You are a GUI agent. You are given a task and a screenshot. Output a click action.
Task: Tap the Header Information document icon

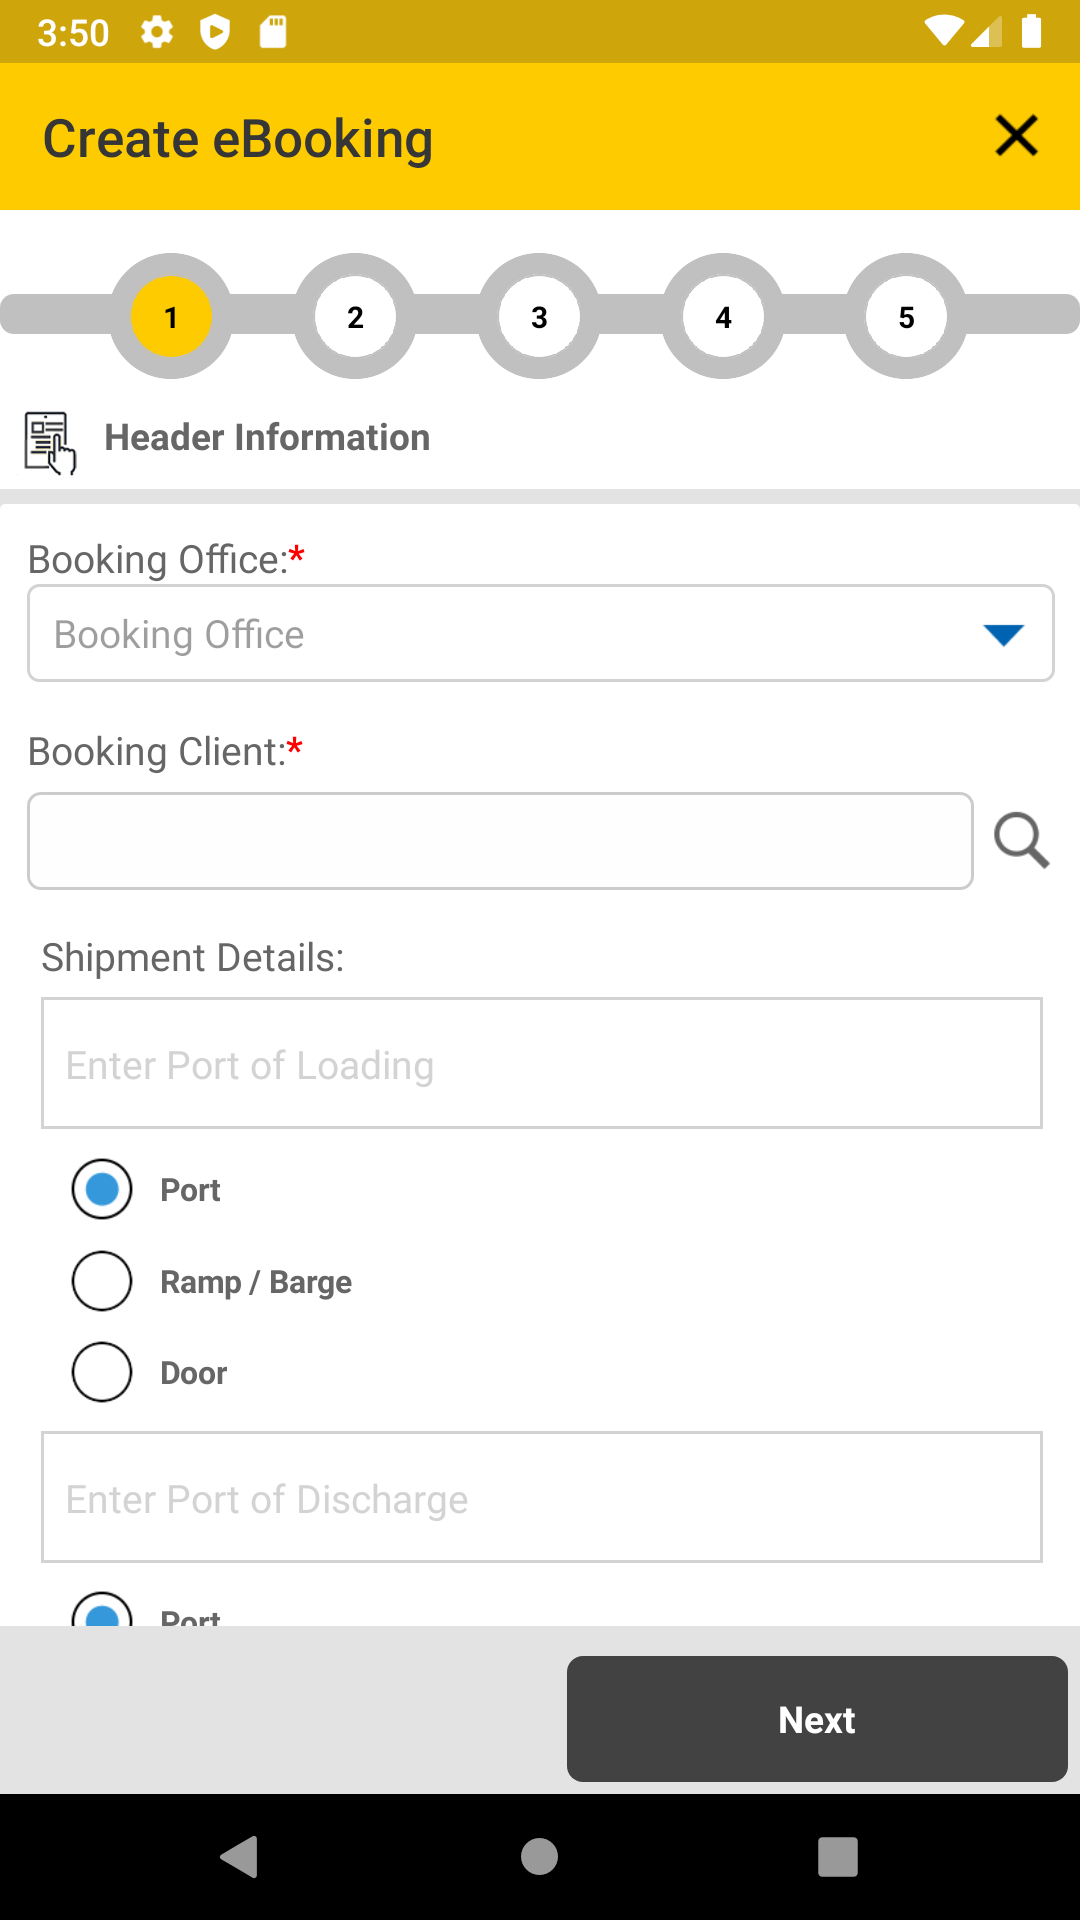[50, 442]
